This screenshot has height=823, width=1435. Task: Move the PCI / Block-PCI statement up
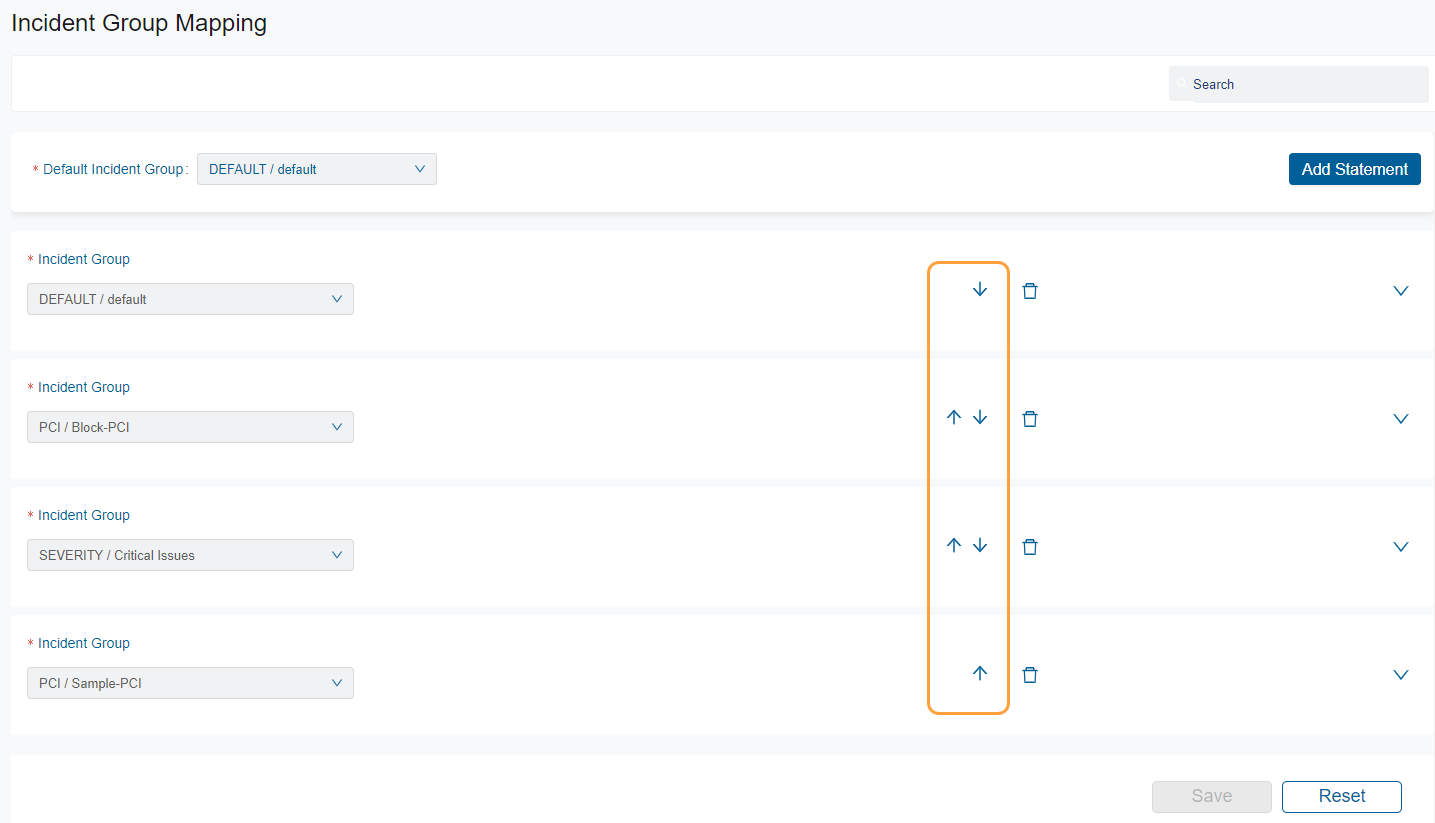(x=953, y=417)
